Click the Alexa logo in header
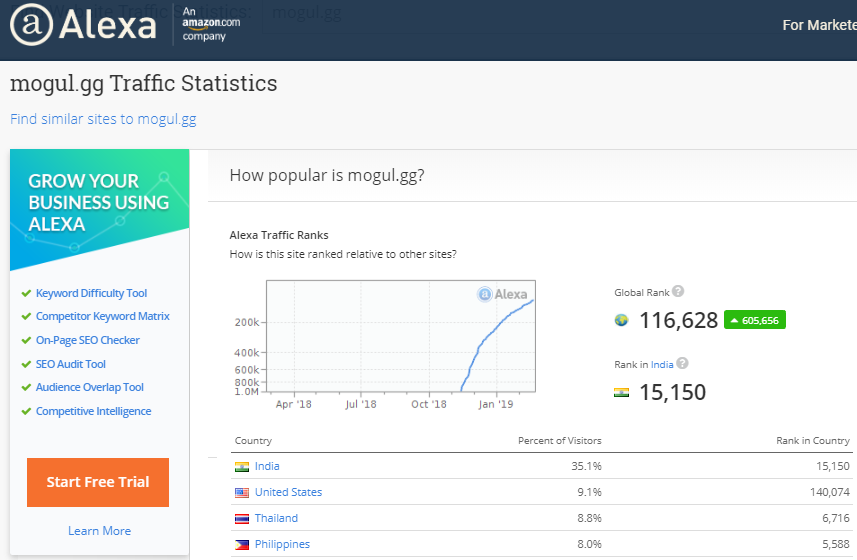857x560 pixels. coord(83,25)
